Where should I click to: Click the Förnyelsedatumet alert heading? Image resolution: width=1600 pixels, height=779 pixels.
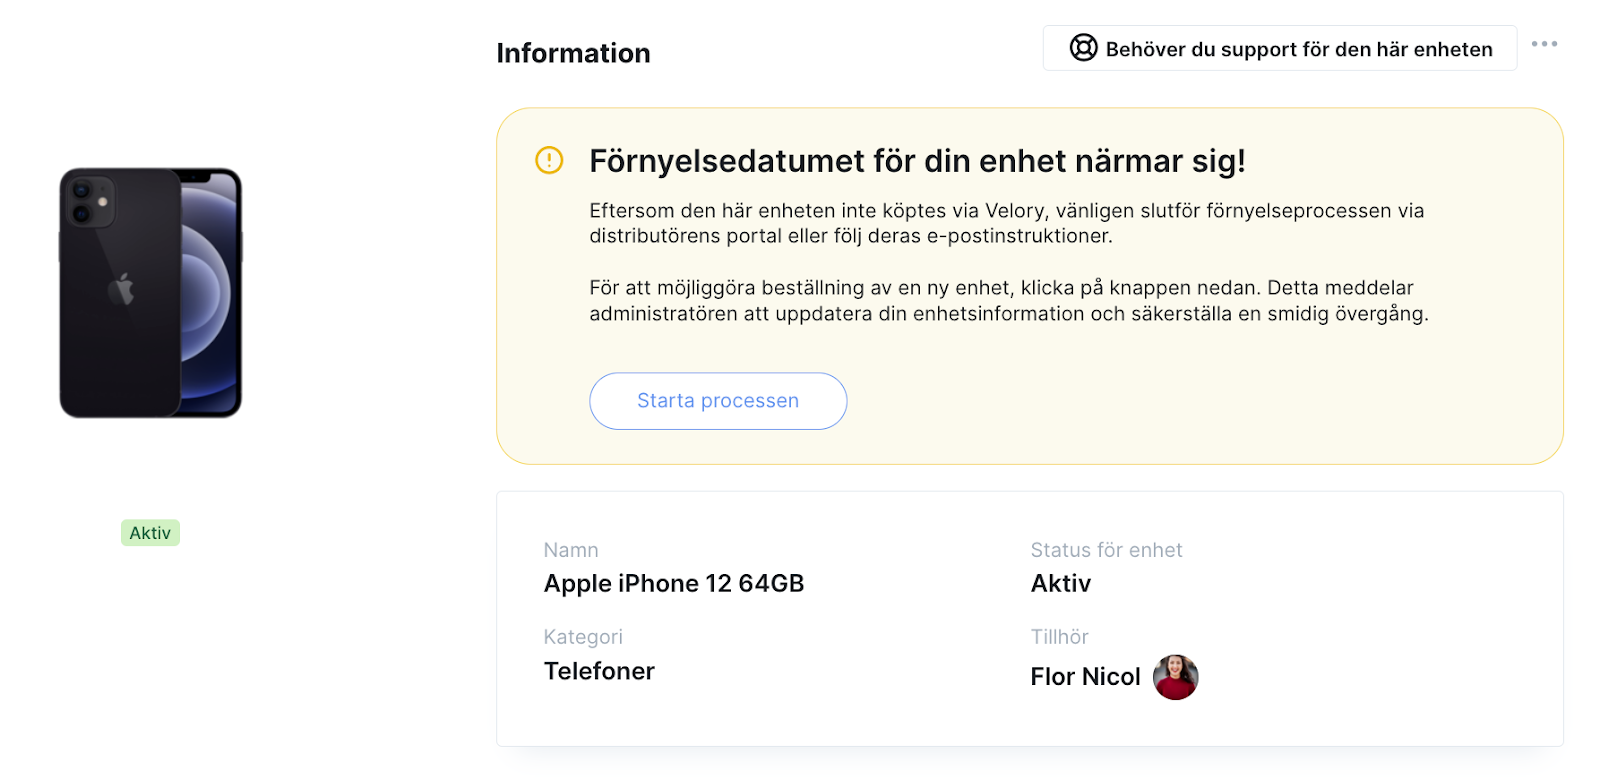(x=917, y=161)
